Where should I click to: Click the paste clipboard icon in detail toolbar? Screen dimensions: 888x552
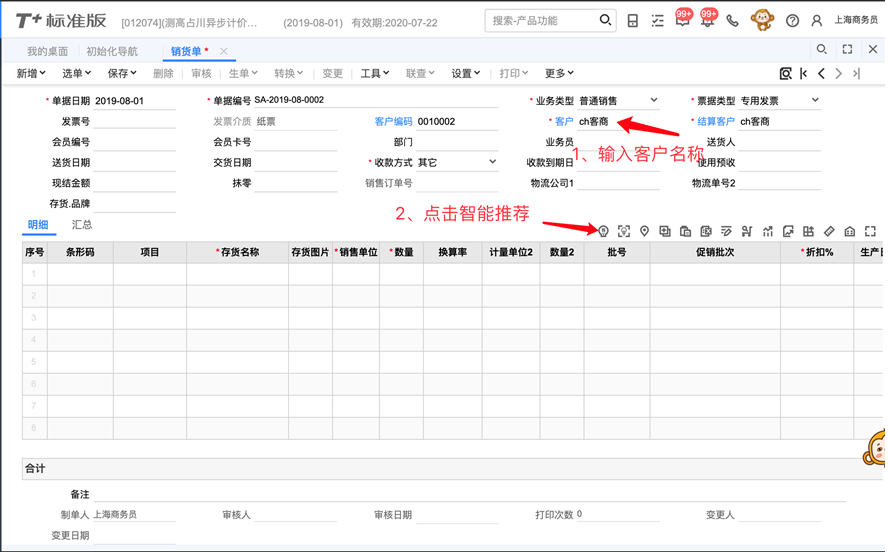pos(685,231)
